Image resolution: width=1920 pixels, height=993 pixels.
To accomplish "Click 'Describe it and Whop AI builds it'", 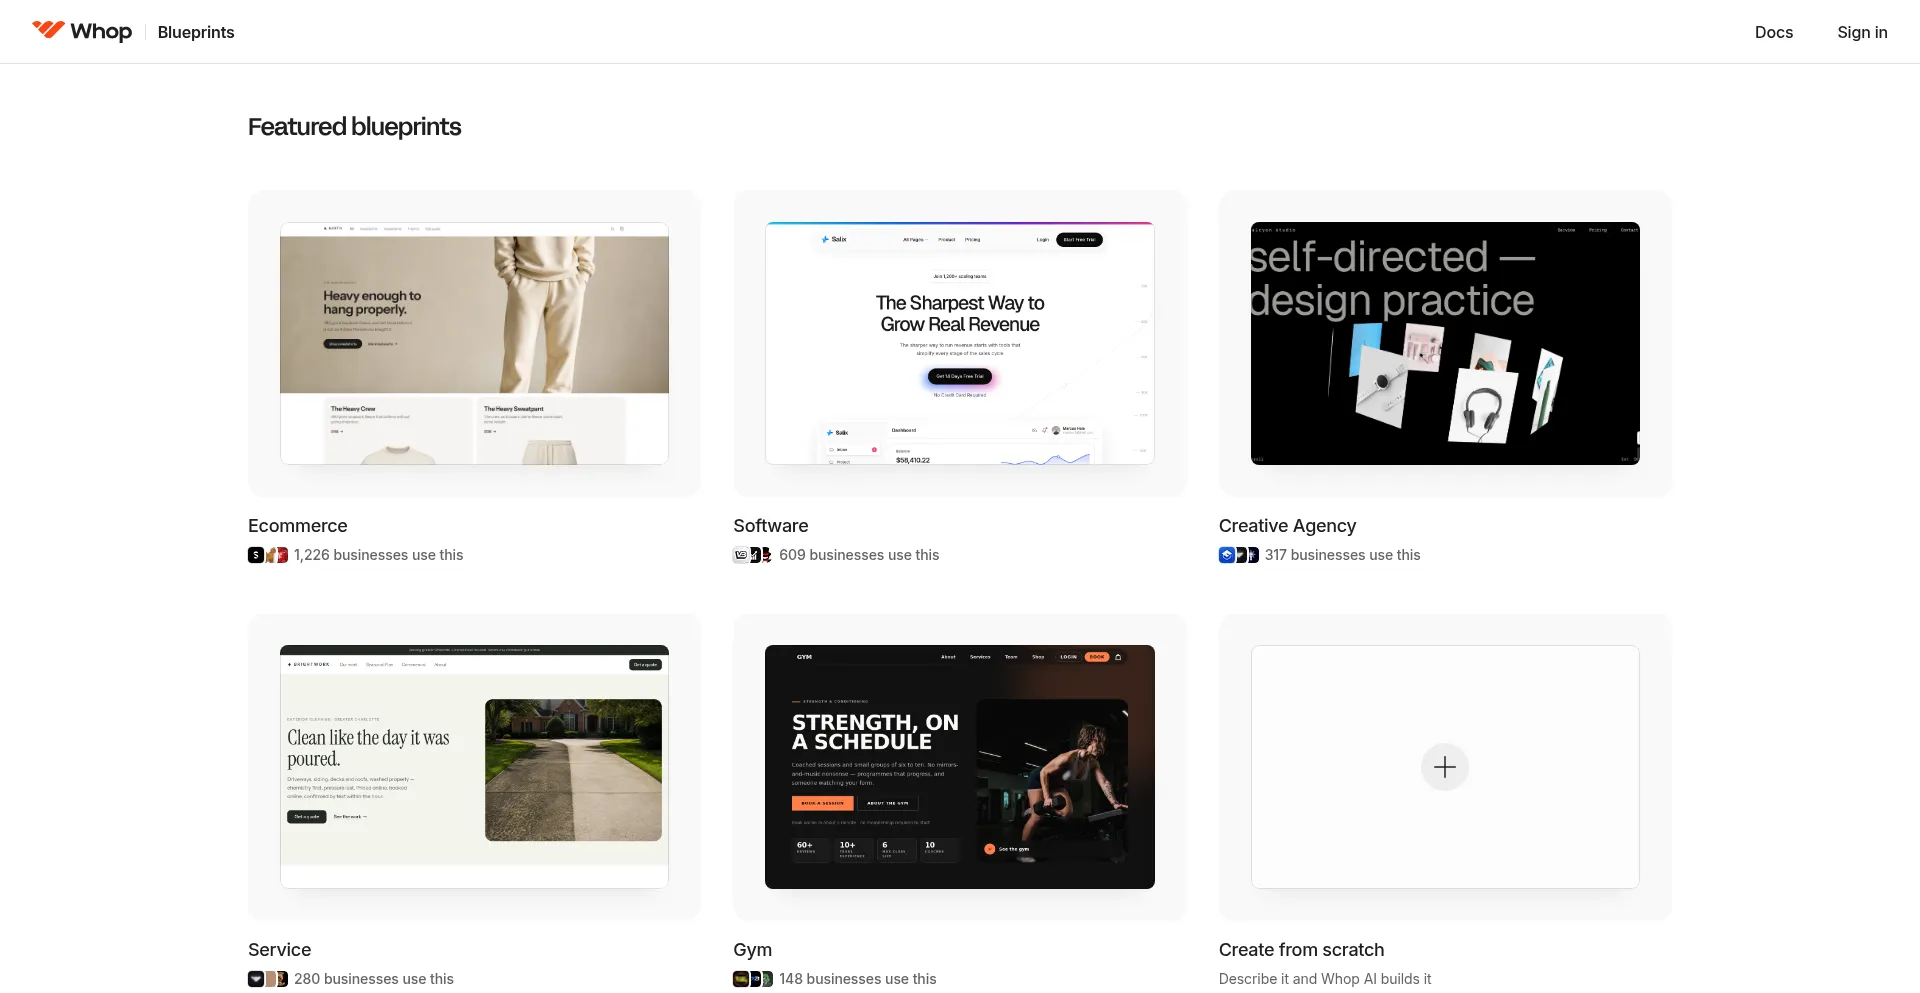I will 1325,979.
